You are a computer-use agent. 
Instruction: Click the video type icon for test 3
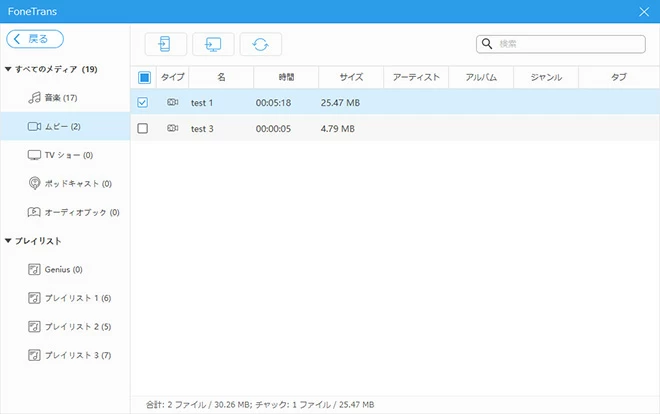[173, 128]
